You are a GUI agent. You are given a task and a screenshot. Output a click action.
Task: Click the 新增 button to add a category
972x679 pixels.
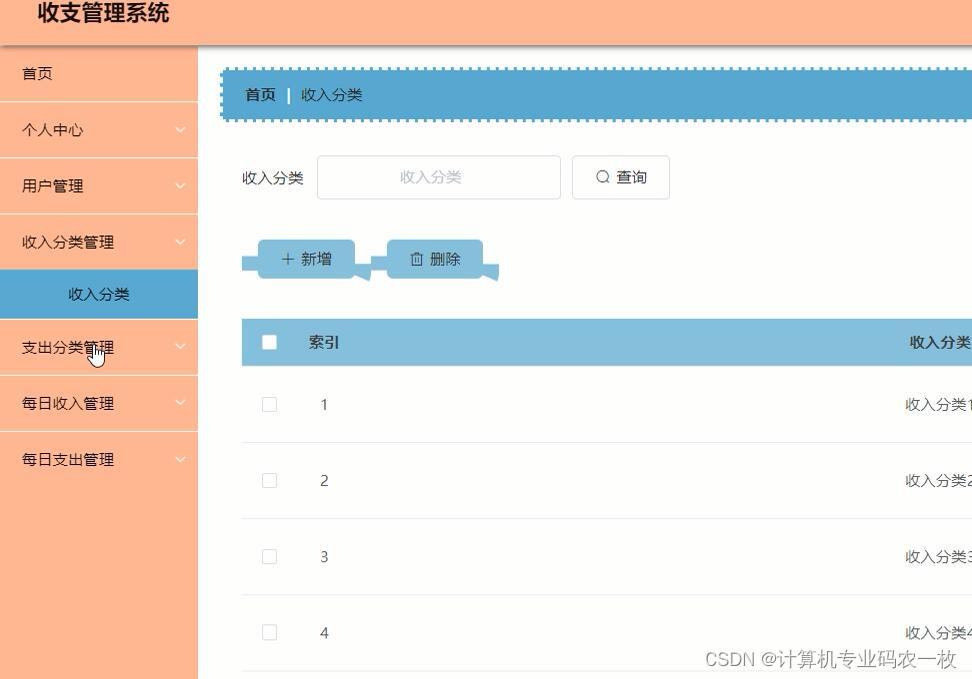pos(305,258)
